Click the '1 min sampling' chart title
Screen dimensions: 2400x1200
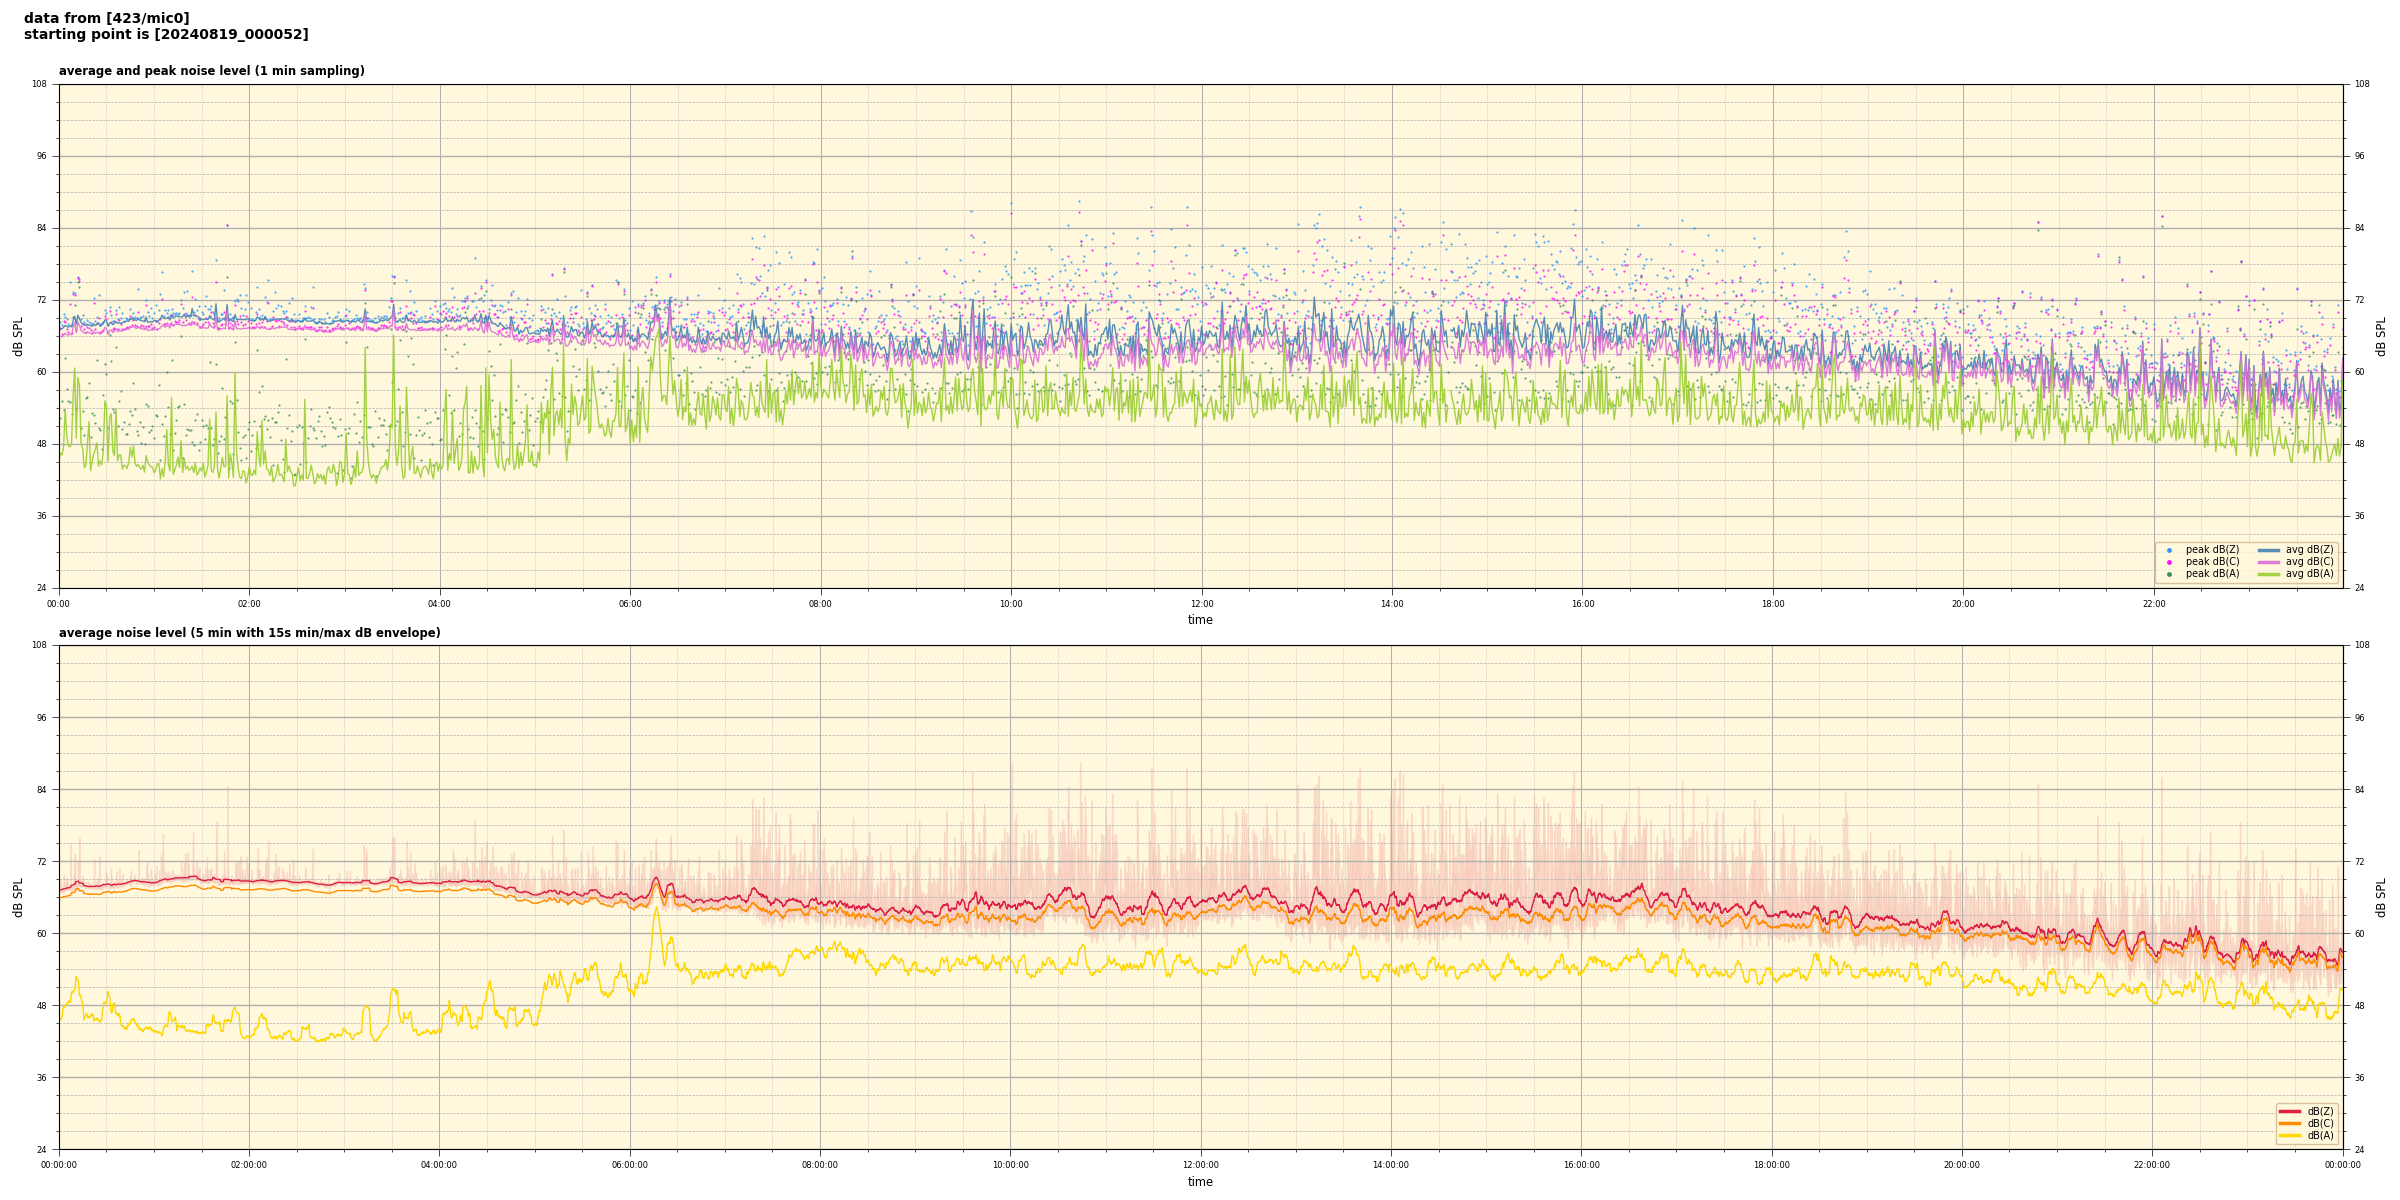pyautogui.click(x=211, y=71)
